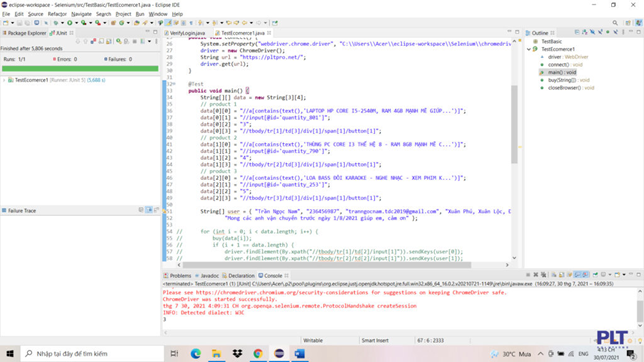Toggle Hide Static Members in Outline view

pos(600,32)
